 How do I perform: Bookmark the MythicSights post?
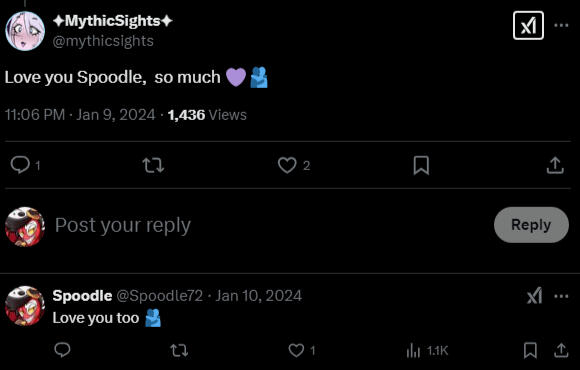click(421, 165)
